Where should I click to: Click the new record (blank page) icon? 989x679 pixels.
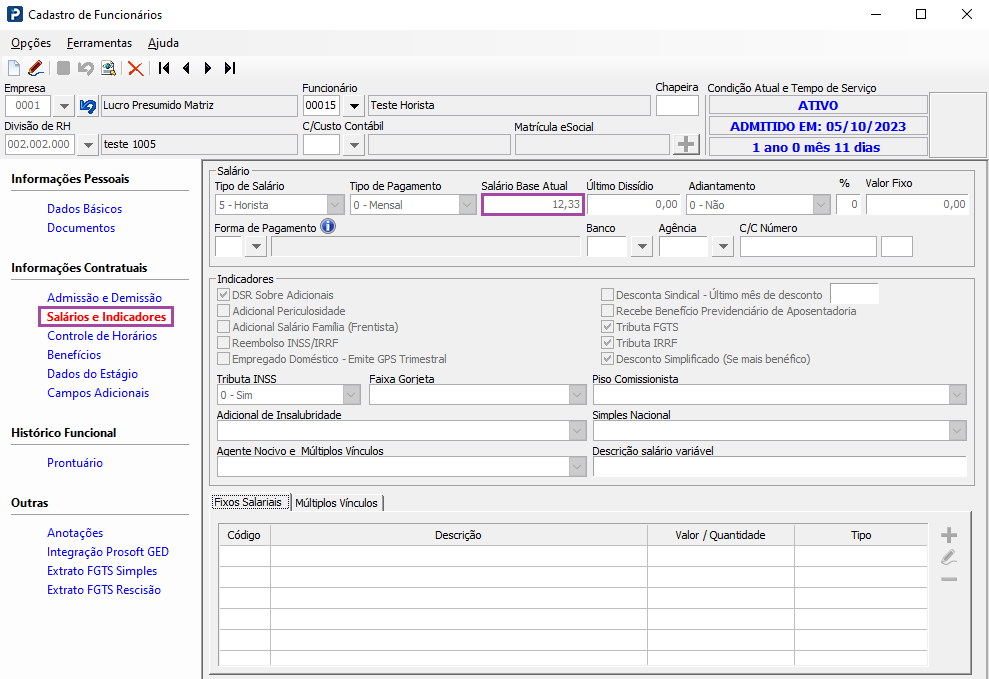pos(14,68)
